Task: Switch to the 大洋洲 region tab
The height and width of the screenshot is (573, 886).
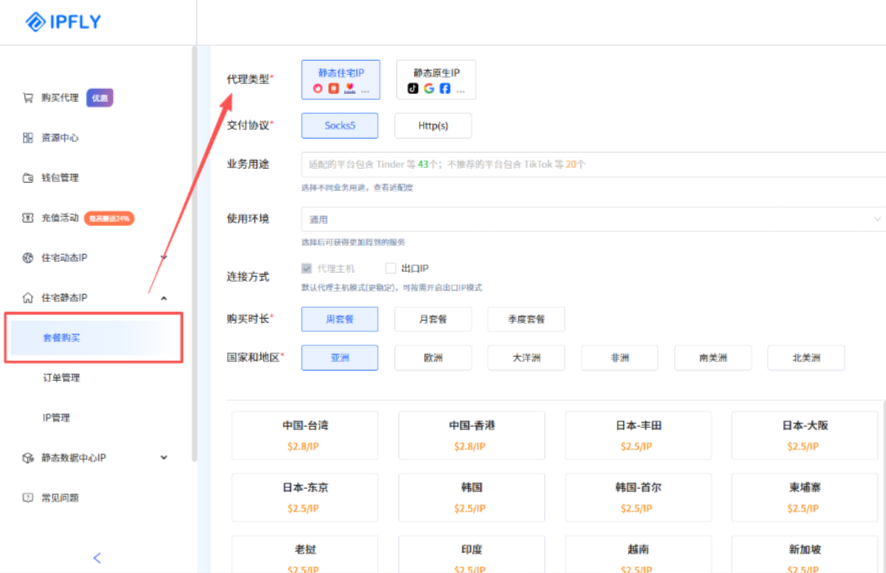Action: pos(526,358)
